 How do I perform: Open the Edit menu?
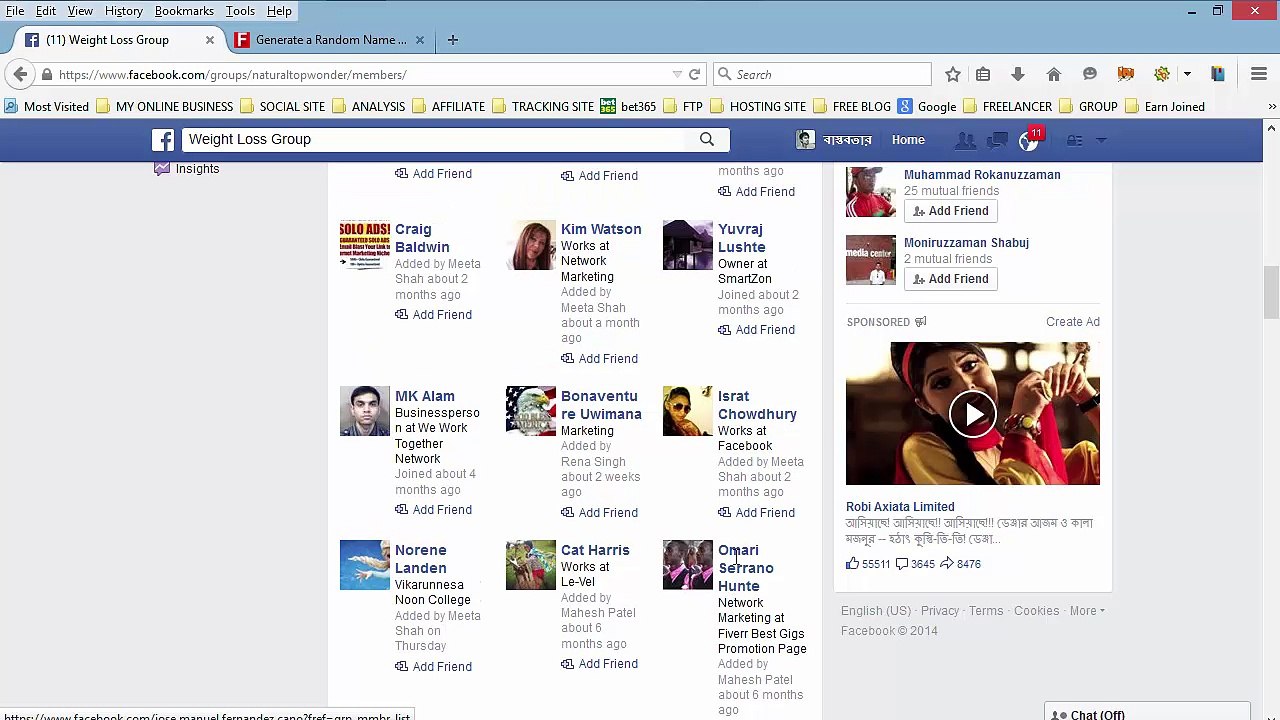point(46,11)
